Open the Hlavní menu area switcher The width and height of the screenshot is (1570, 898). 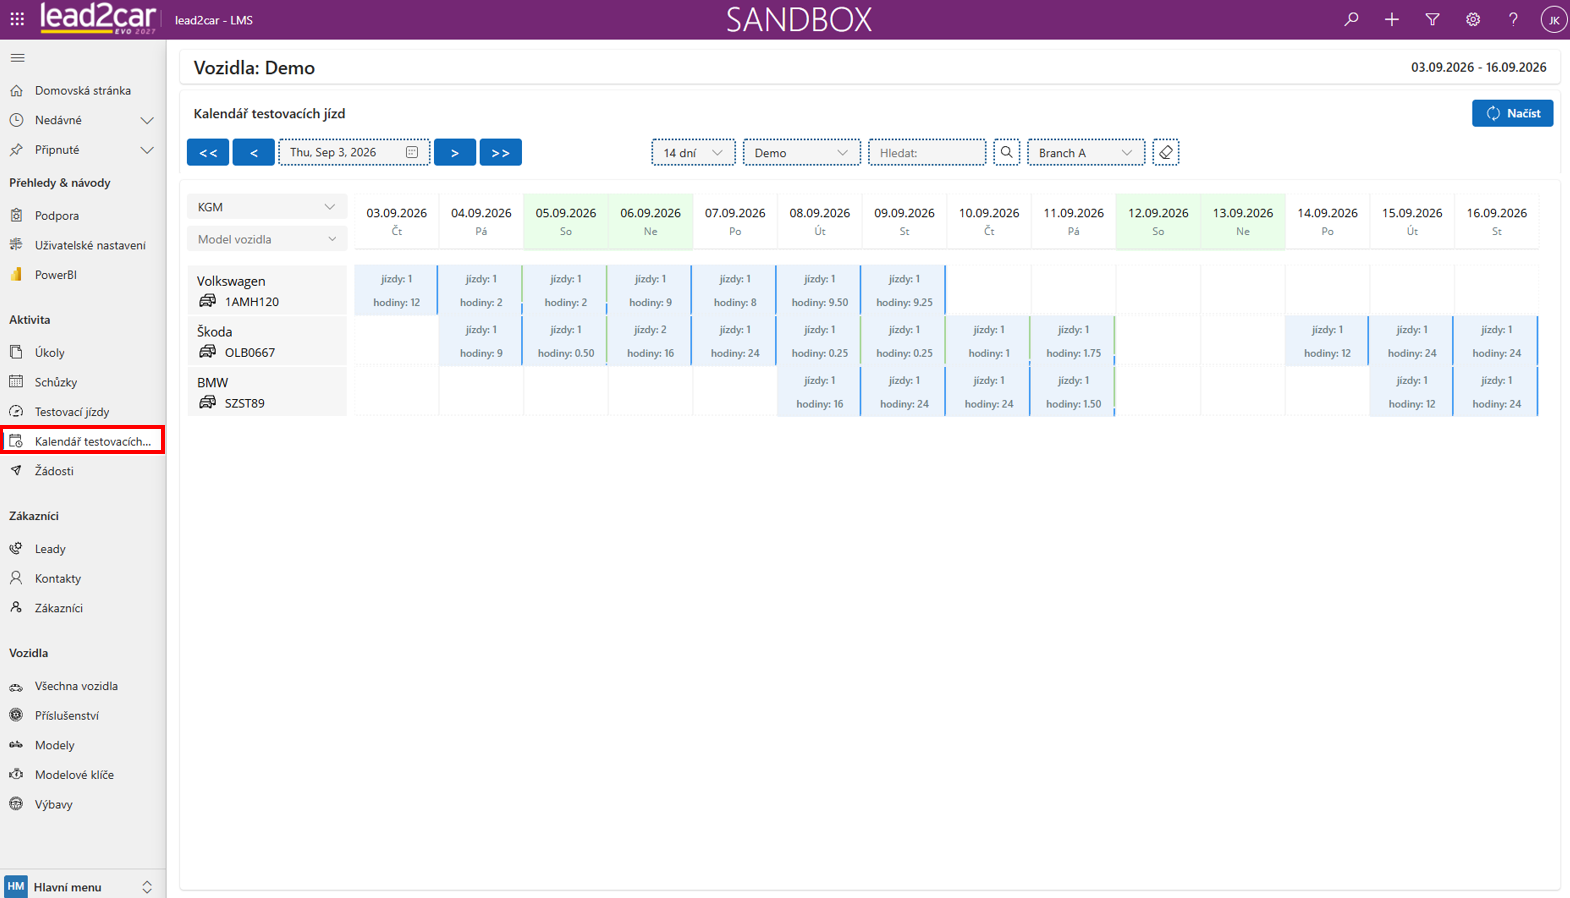pos(83,887)
